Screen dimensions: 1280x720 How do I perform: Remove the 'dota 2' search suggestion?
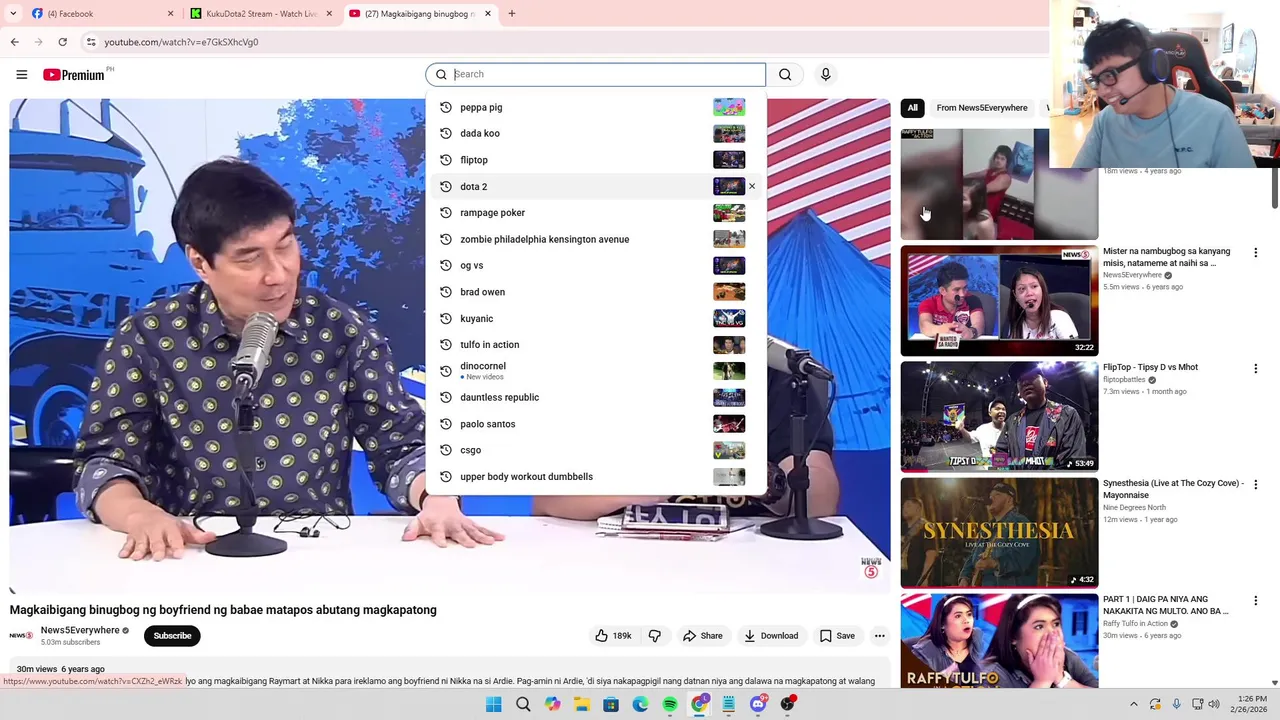pos(752,186)
